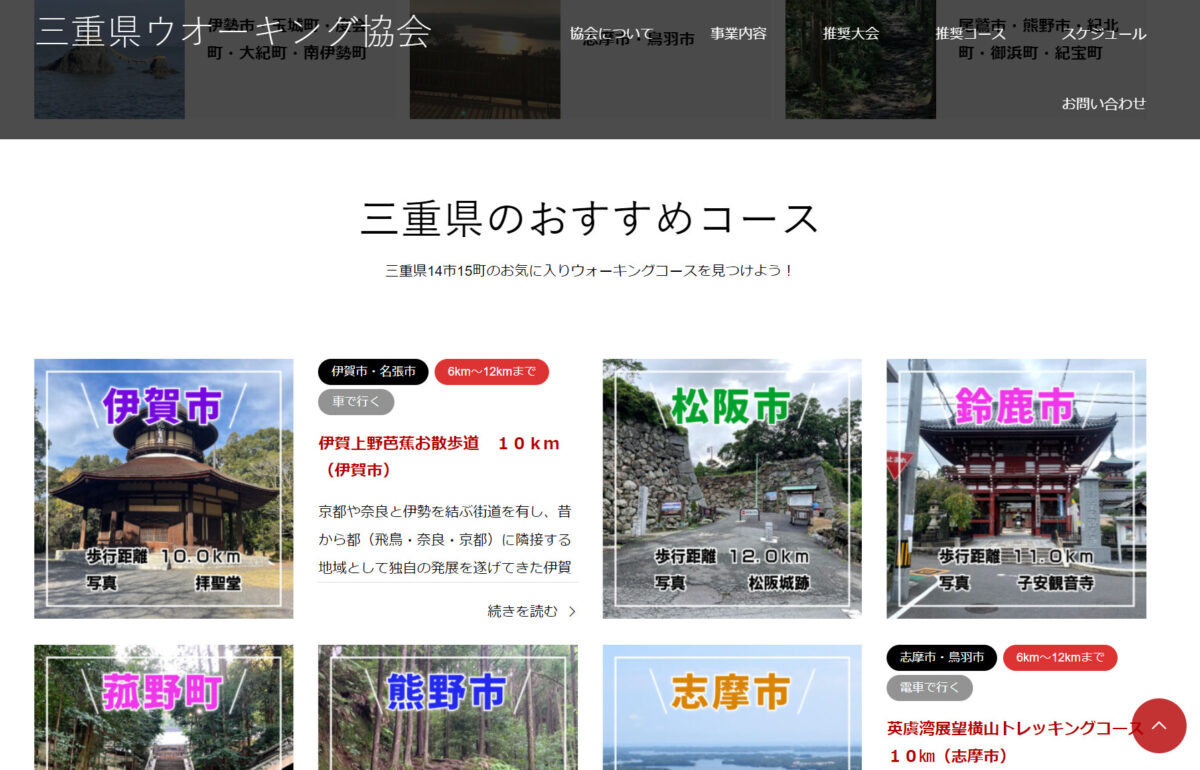Screen dimensions: 1200x770
Task: Click the chevron next to 続きを読む
Action: point(572,611)
